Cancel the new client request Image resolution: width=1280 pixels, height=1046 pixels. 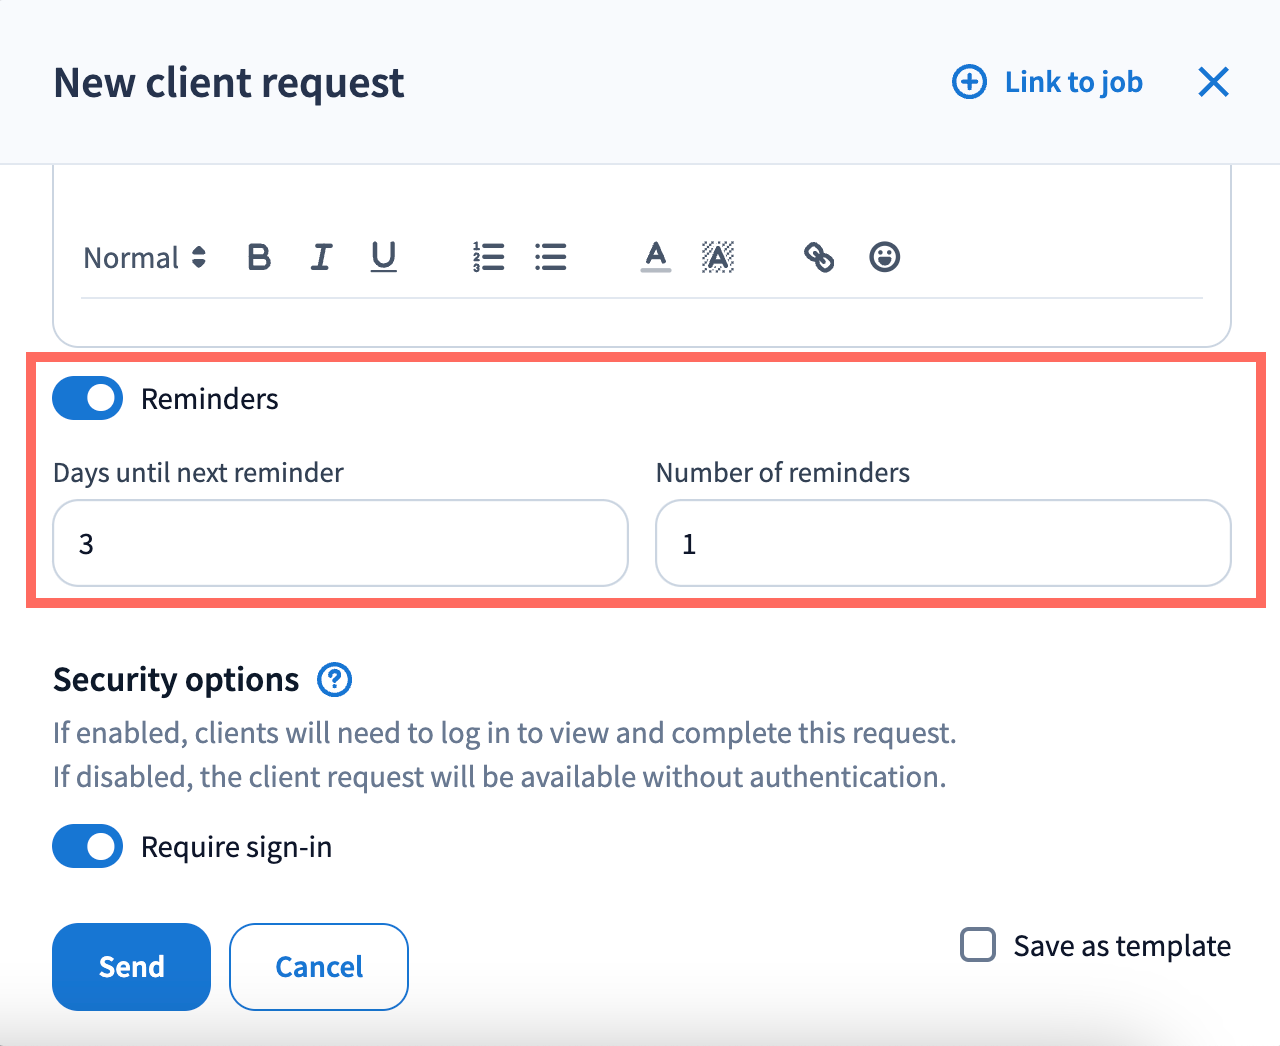pyautogui.click(x=319, y=966)
